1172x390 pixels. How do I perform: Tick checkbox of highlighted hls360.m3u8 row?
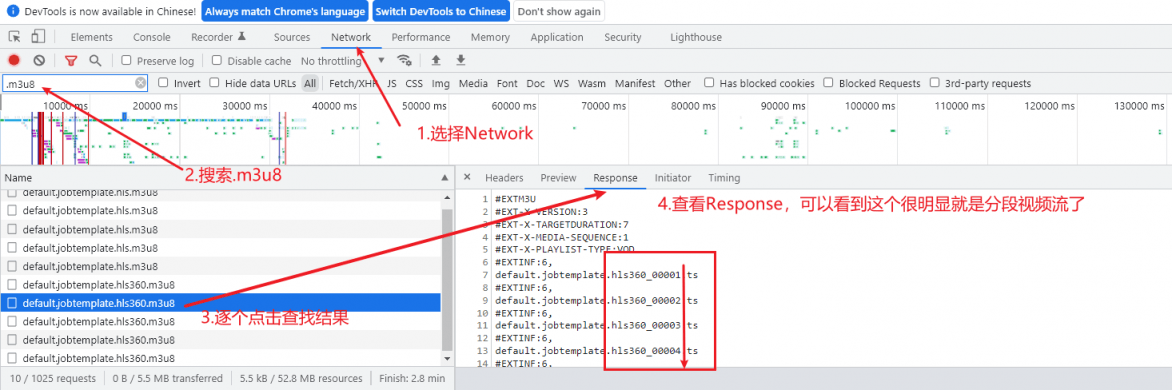pos(11,303)
